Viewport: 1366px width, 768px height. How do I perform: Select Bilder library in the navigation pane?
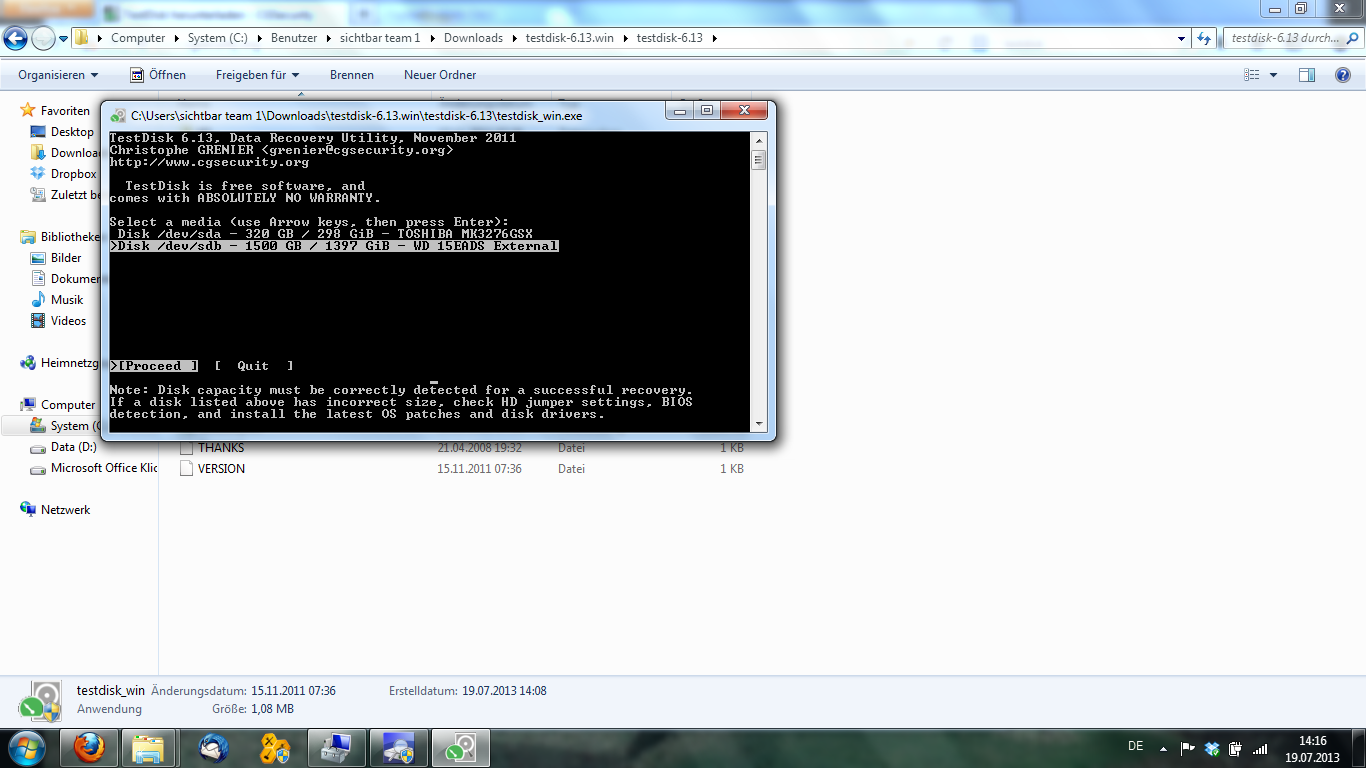tap(66, 258)
